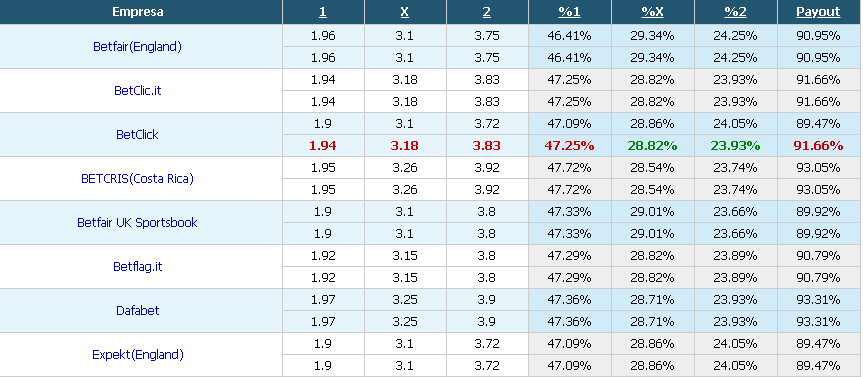Sort by the X column header

pos(405,12)
